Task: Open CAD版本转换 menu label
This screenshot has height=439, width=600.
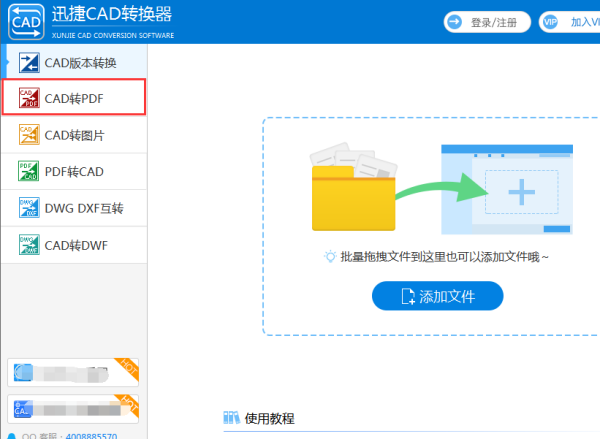Action: [x=80, y=63]
